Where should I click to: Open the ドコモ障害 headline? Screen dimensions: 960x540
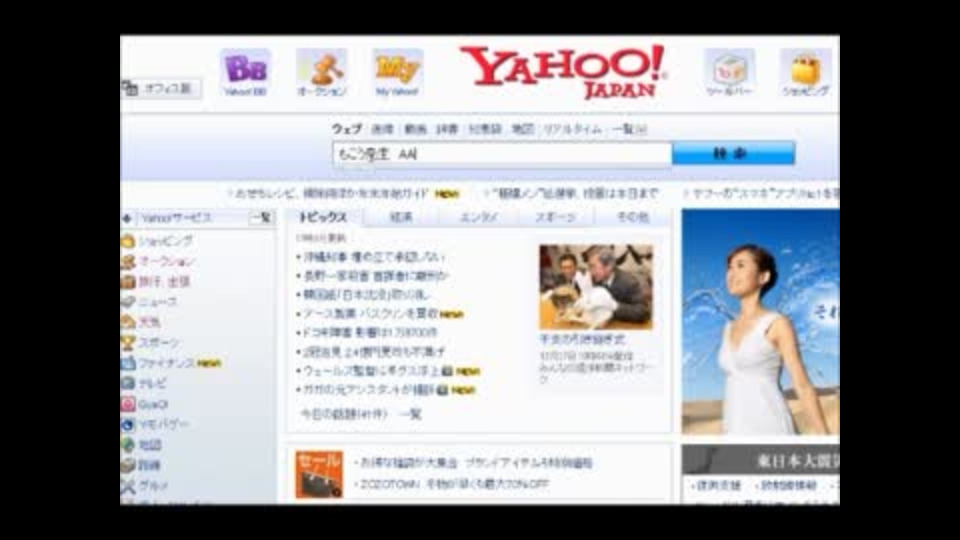click(x=370, y=333)
